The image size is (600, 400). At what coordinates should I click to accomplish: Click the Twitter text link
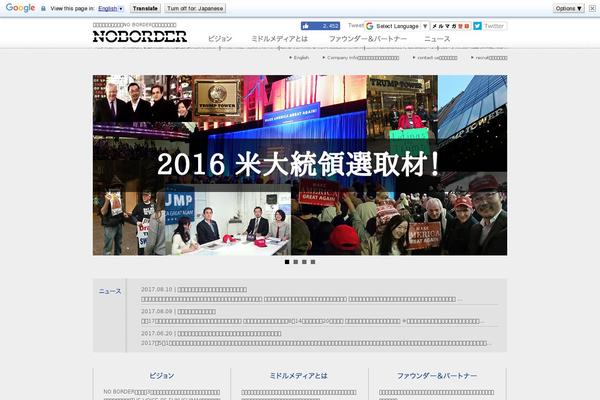(494, 26)
